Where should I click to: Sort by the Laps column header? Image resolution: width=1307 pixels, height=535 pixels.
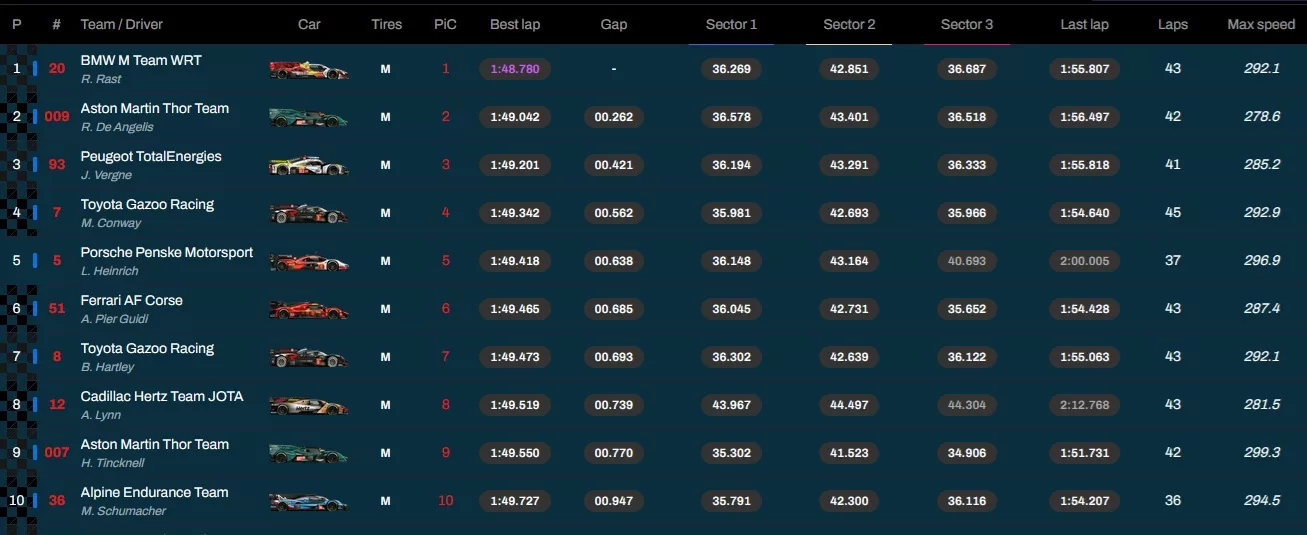click(1173, 24)
